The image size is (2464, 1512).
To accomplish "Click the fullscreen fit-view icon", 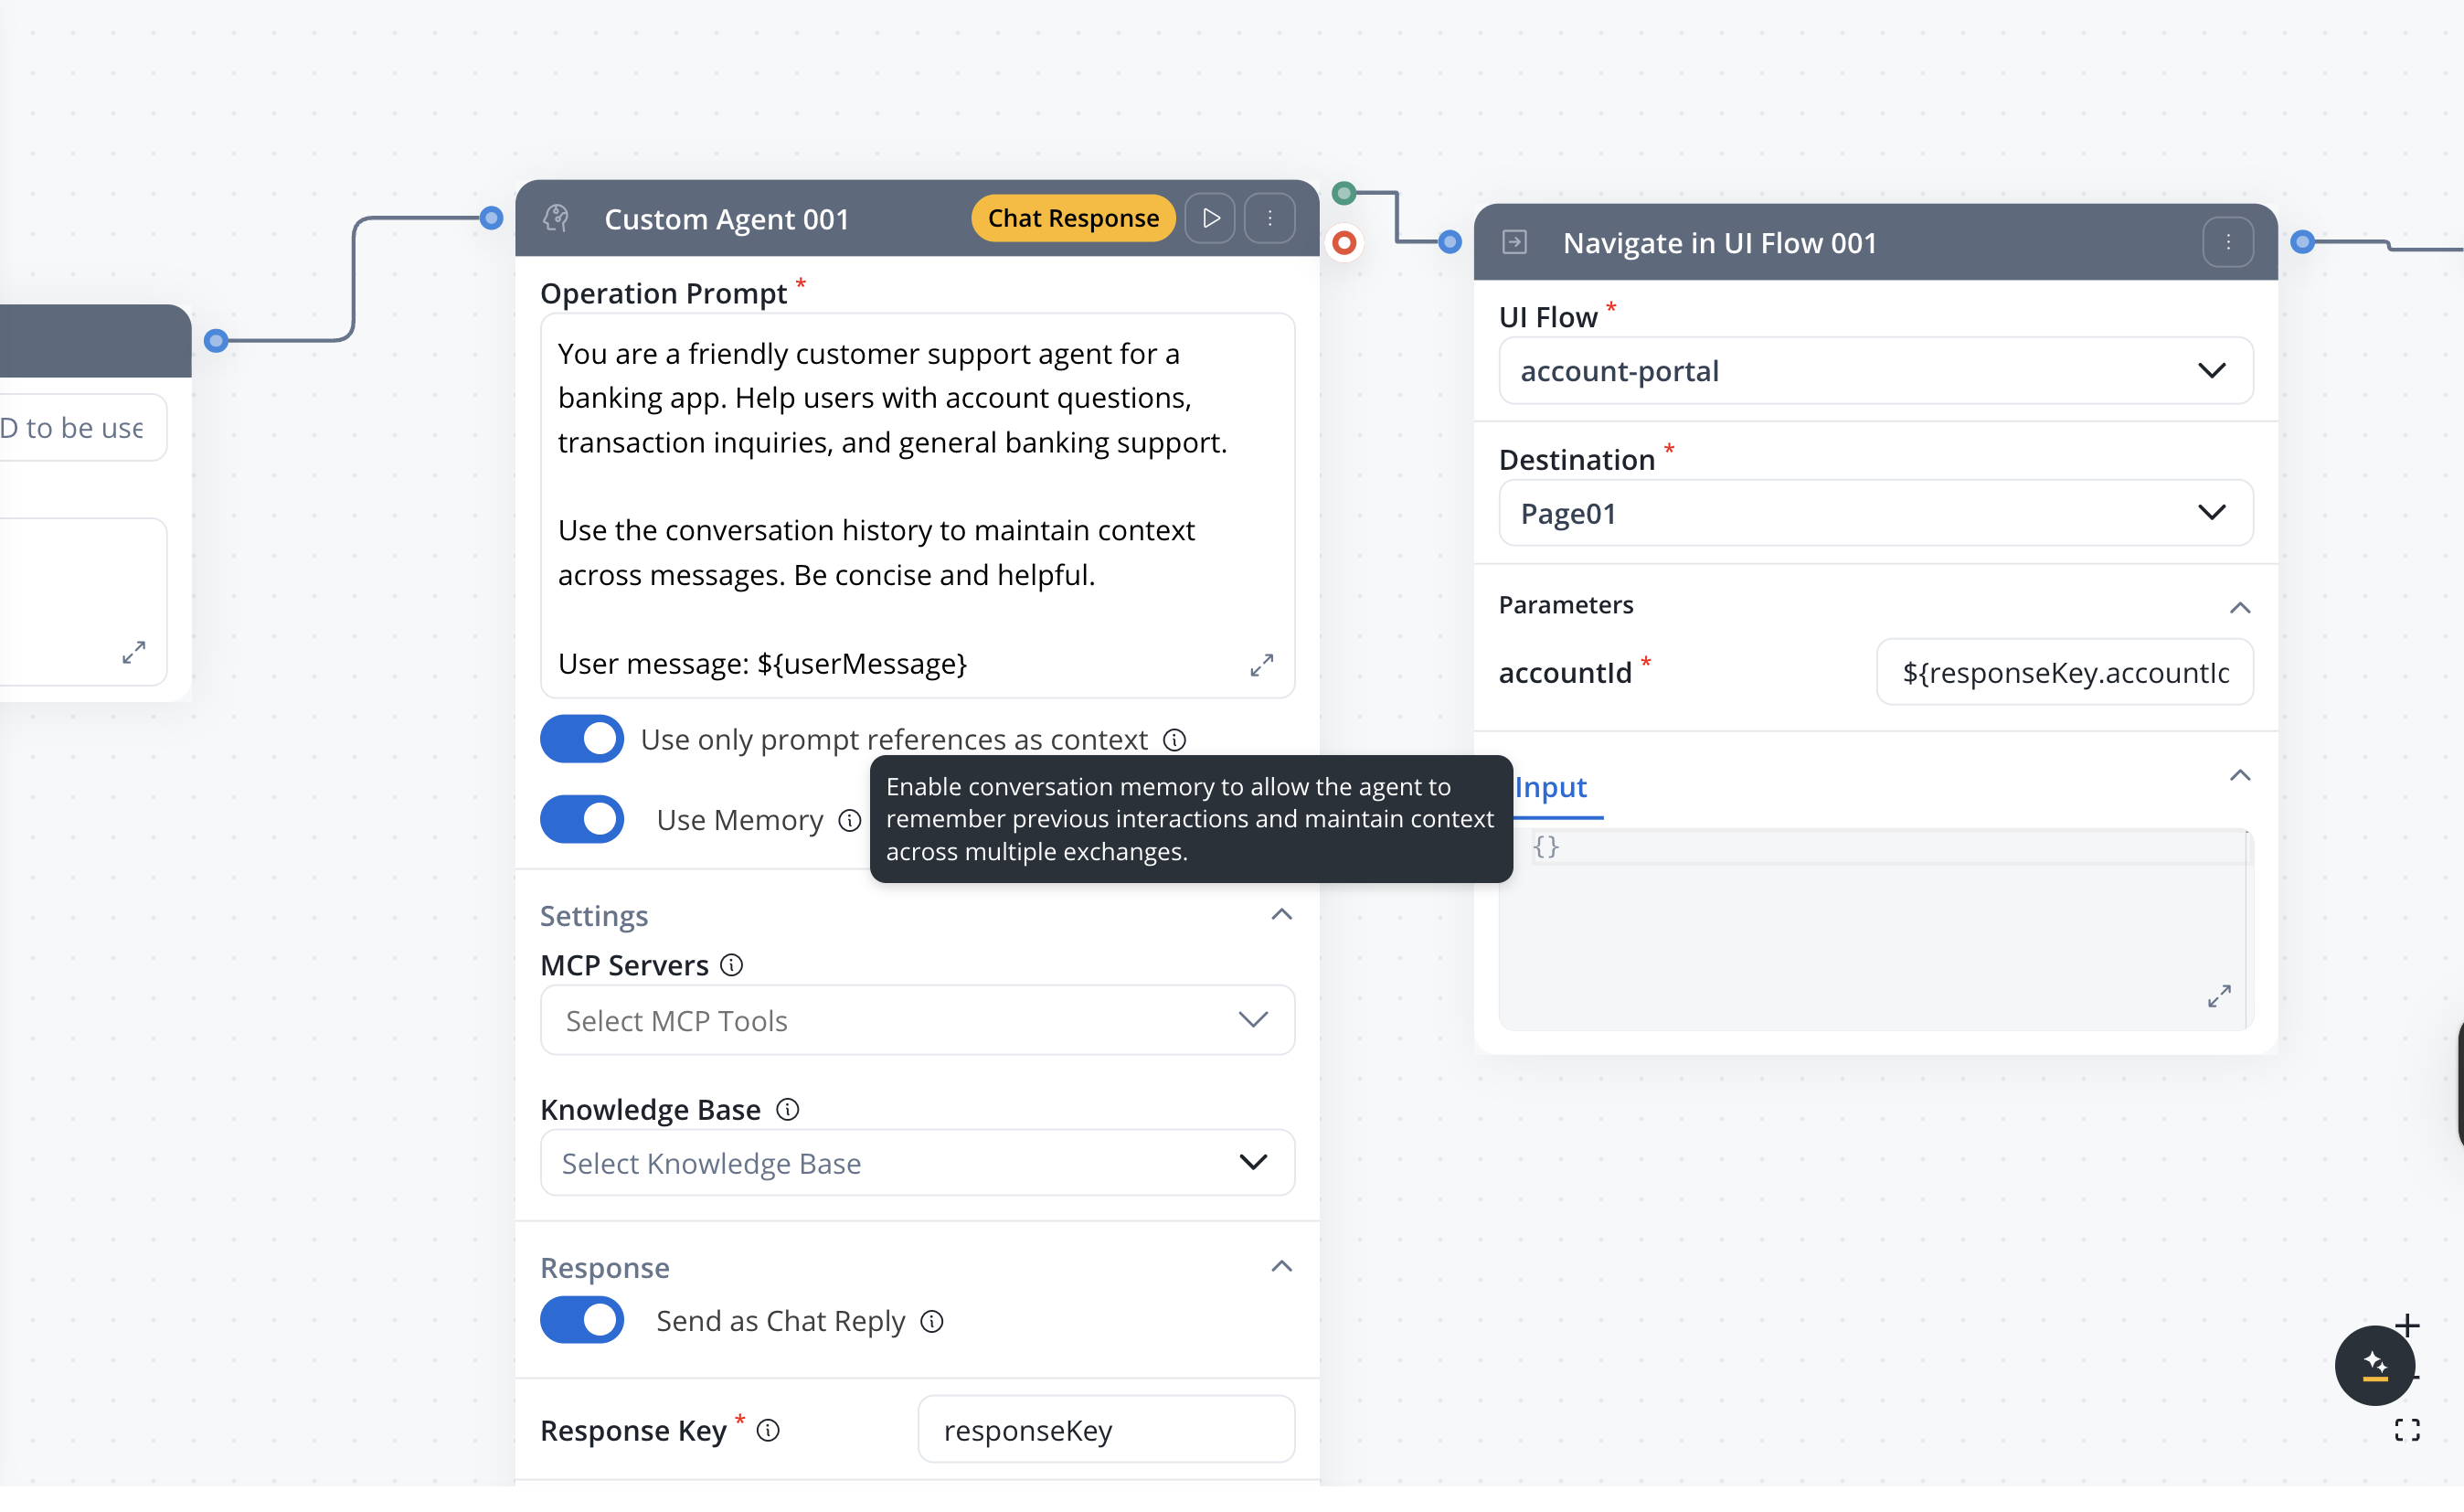I will tap(2407, 1430).
